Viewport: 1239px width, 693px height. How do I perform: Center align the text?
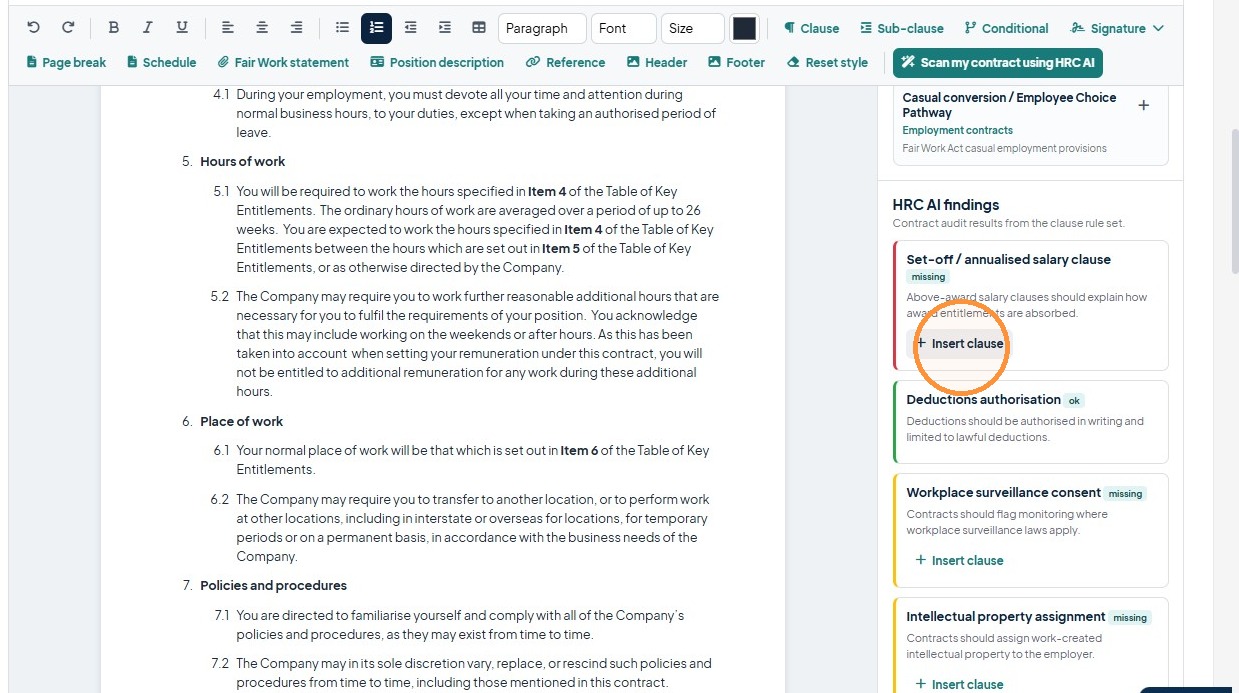point(262,28)
